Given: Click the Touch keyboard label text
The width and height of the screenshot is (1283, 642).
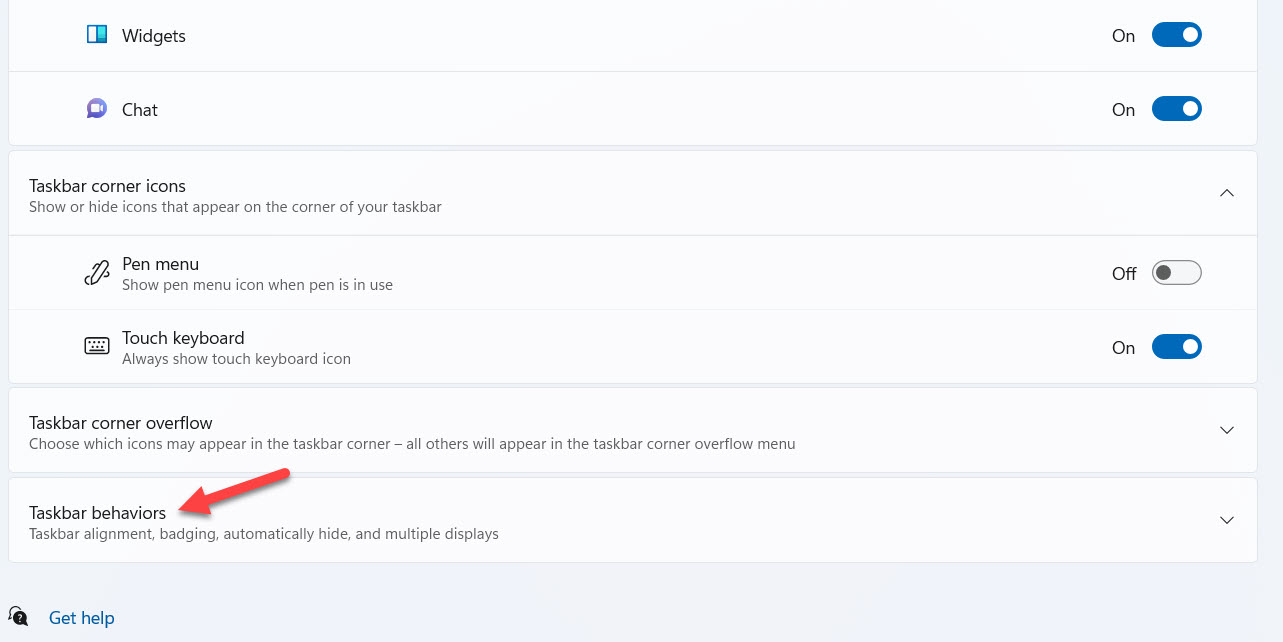Looking at the screenshot, I should tap(183, 338).
